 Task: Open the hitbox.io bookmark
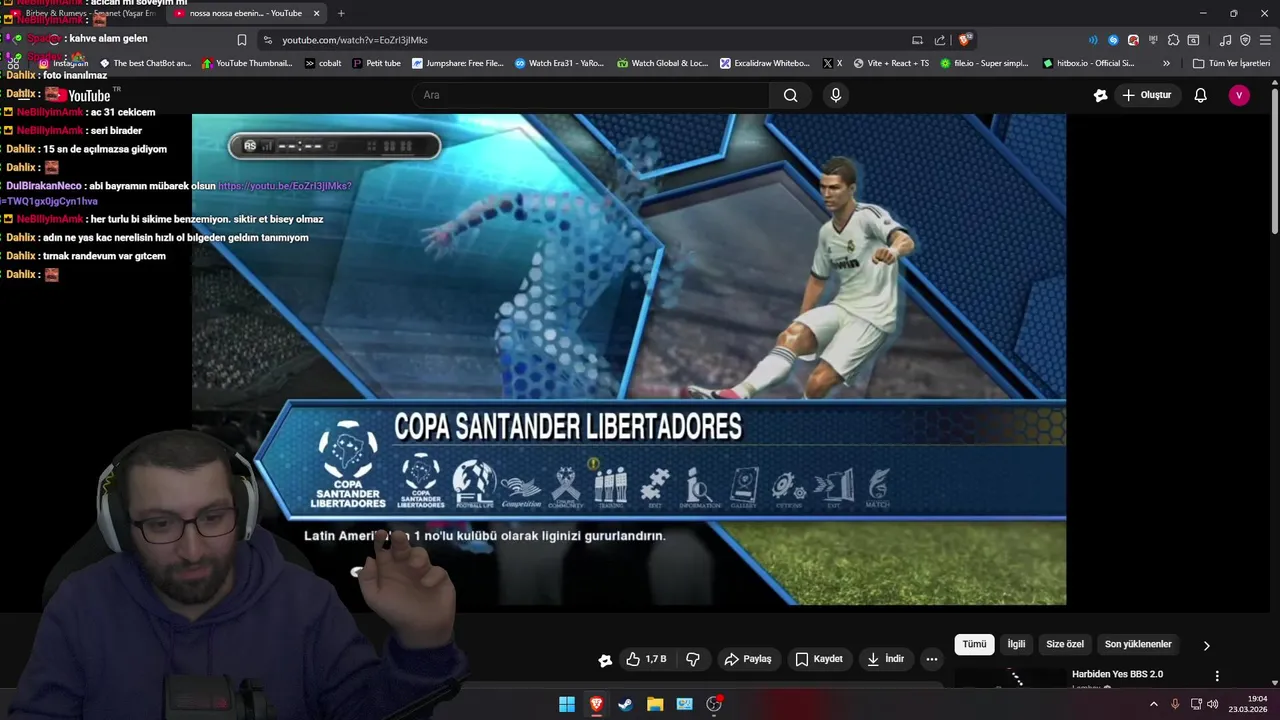(x=1088, y=63)
